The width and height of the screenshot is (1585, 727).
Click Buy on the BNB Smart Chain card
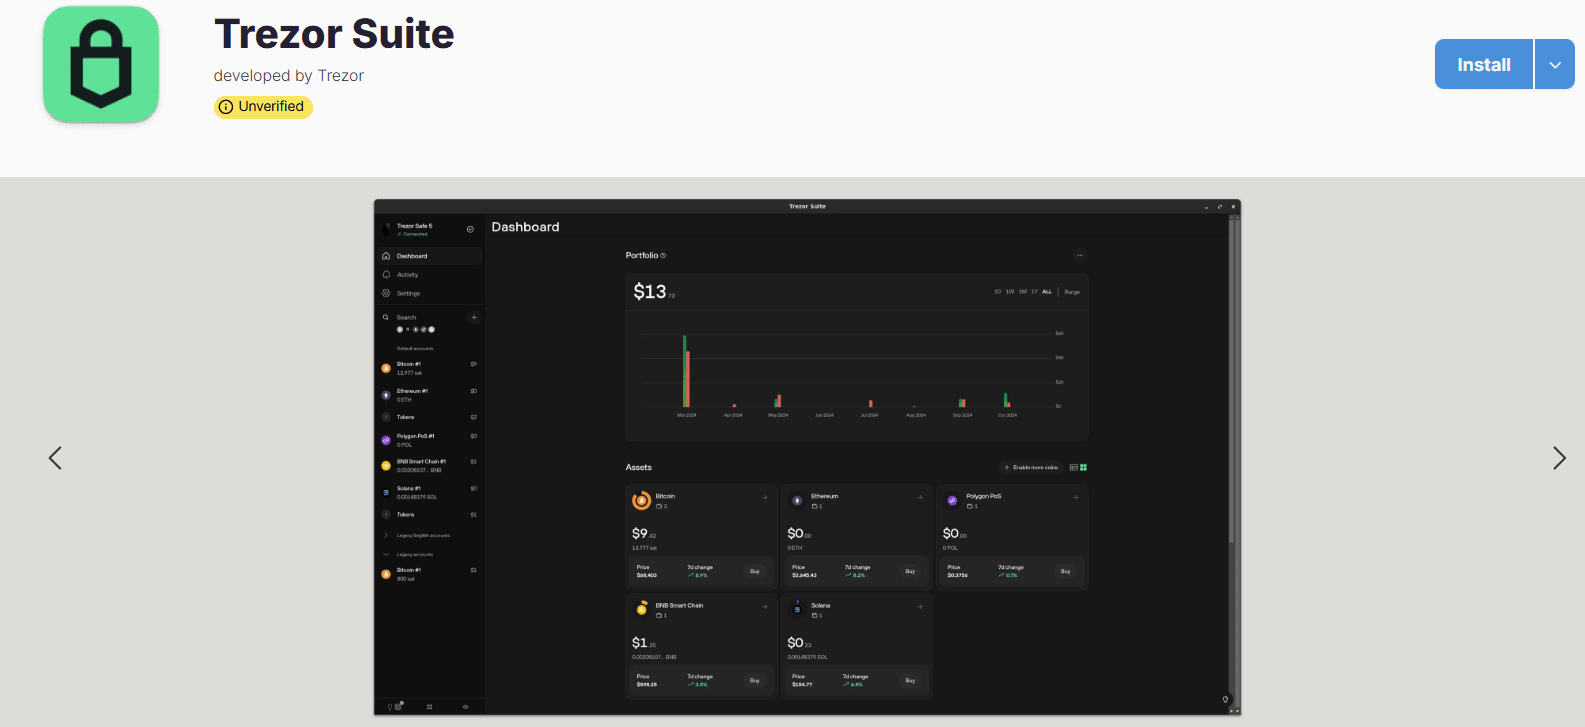pos(755,680)
